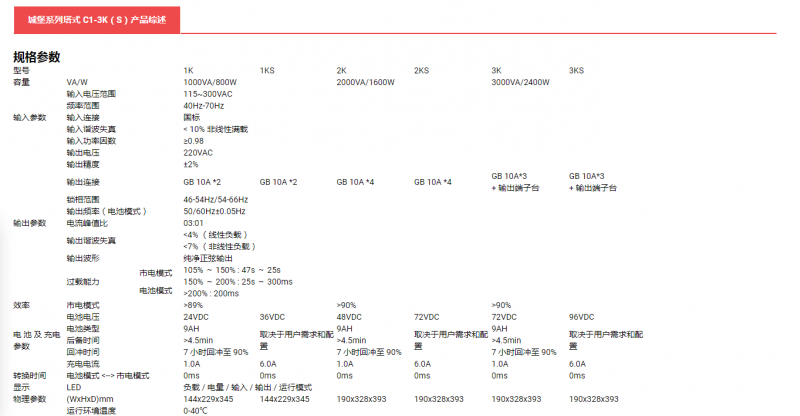Click the 规格参数 heading

tap(37, 57)
